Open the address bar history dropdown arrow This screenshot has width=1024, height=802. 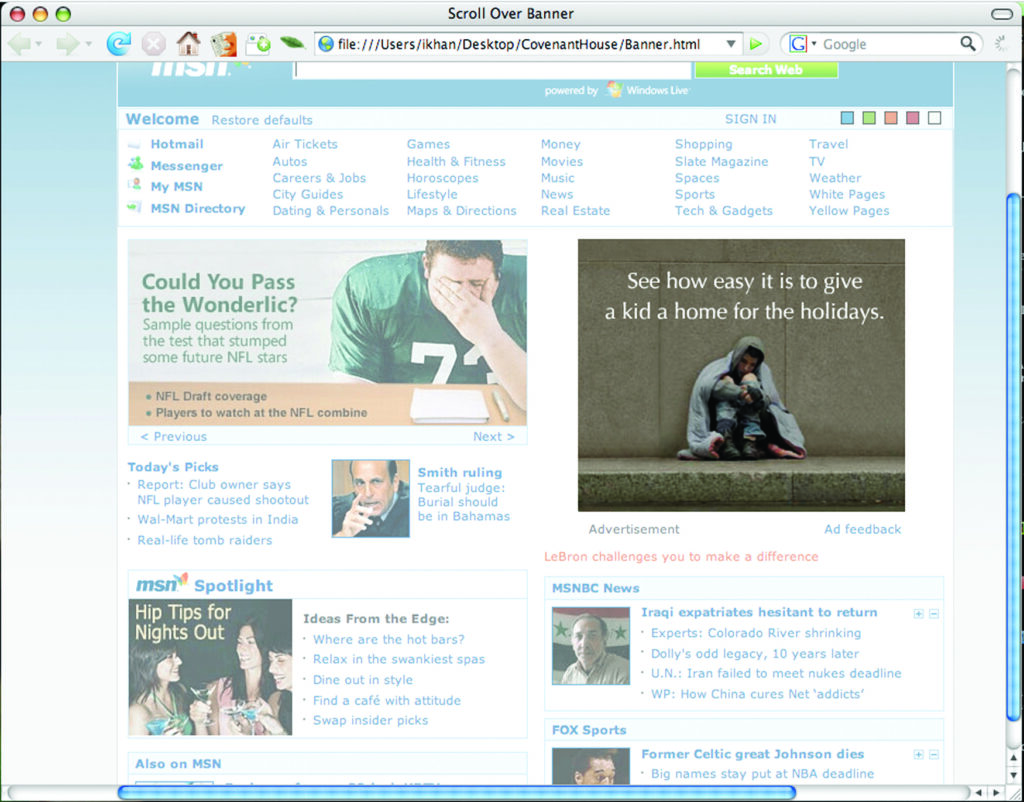[x=731, y=44]
